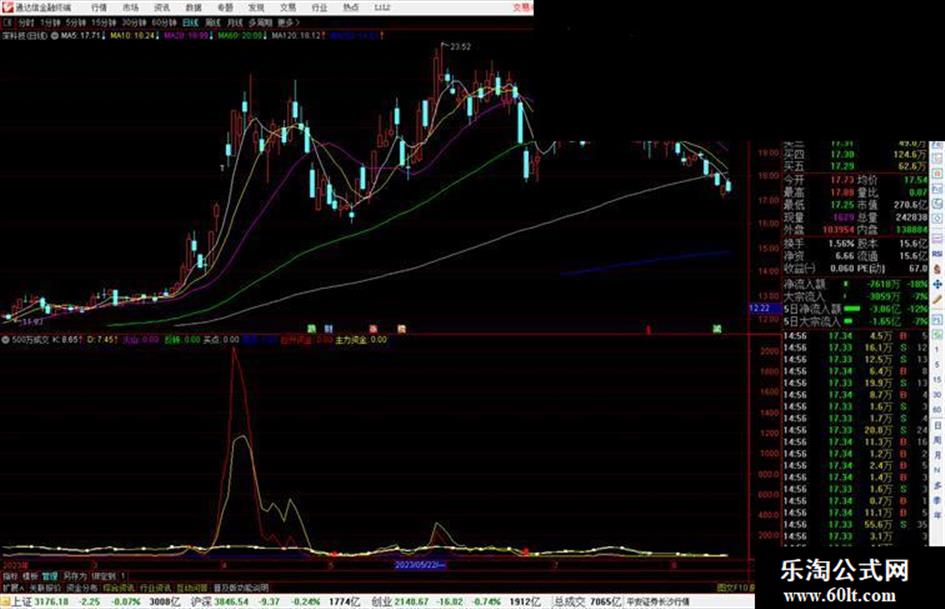Select the pencil drawing tool in sidebar
945x609 pixels.
(937, 299)
